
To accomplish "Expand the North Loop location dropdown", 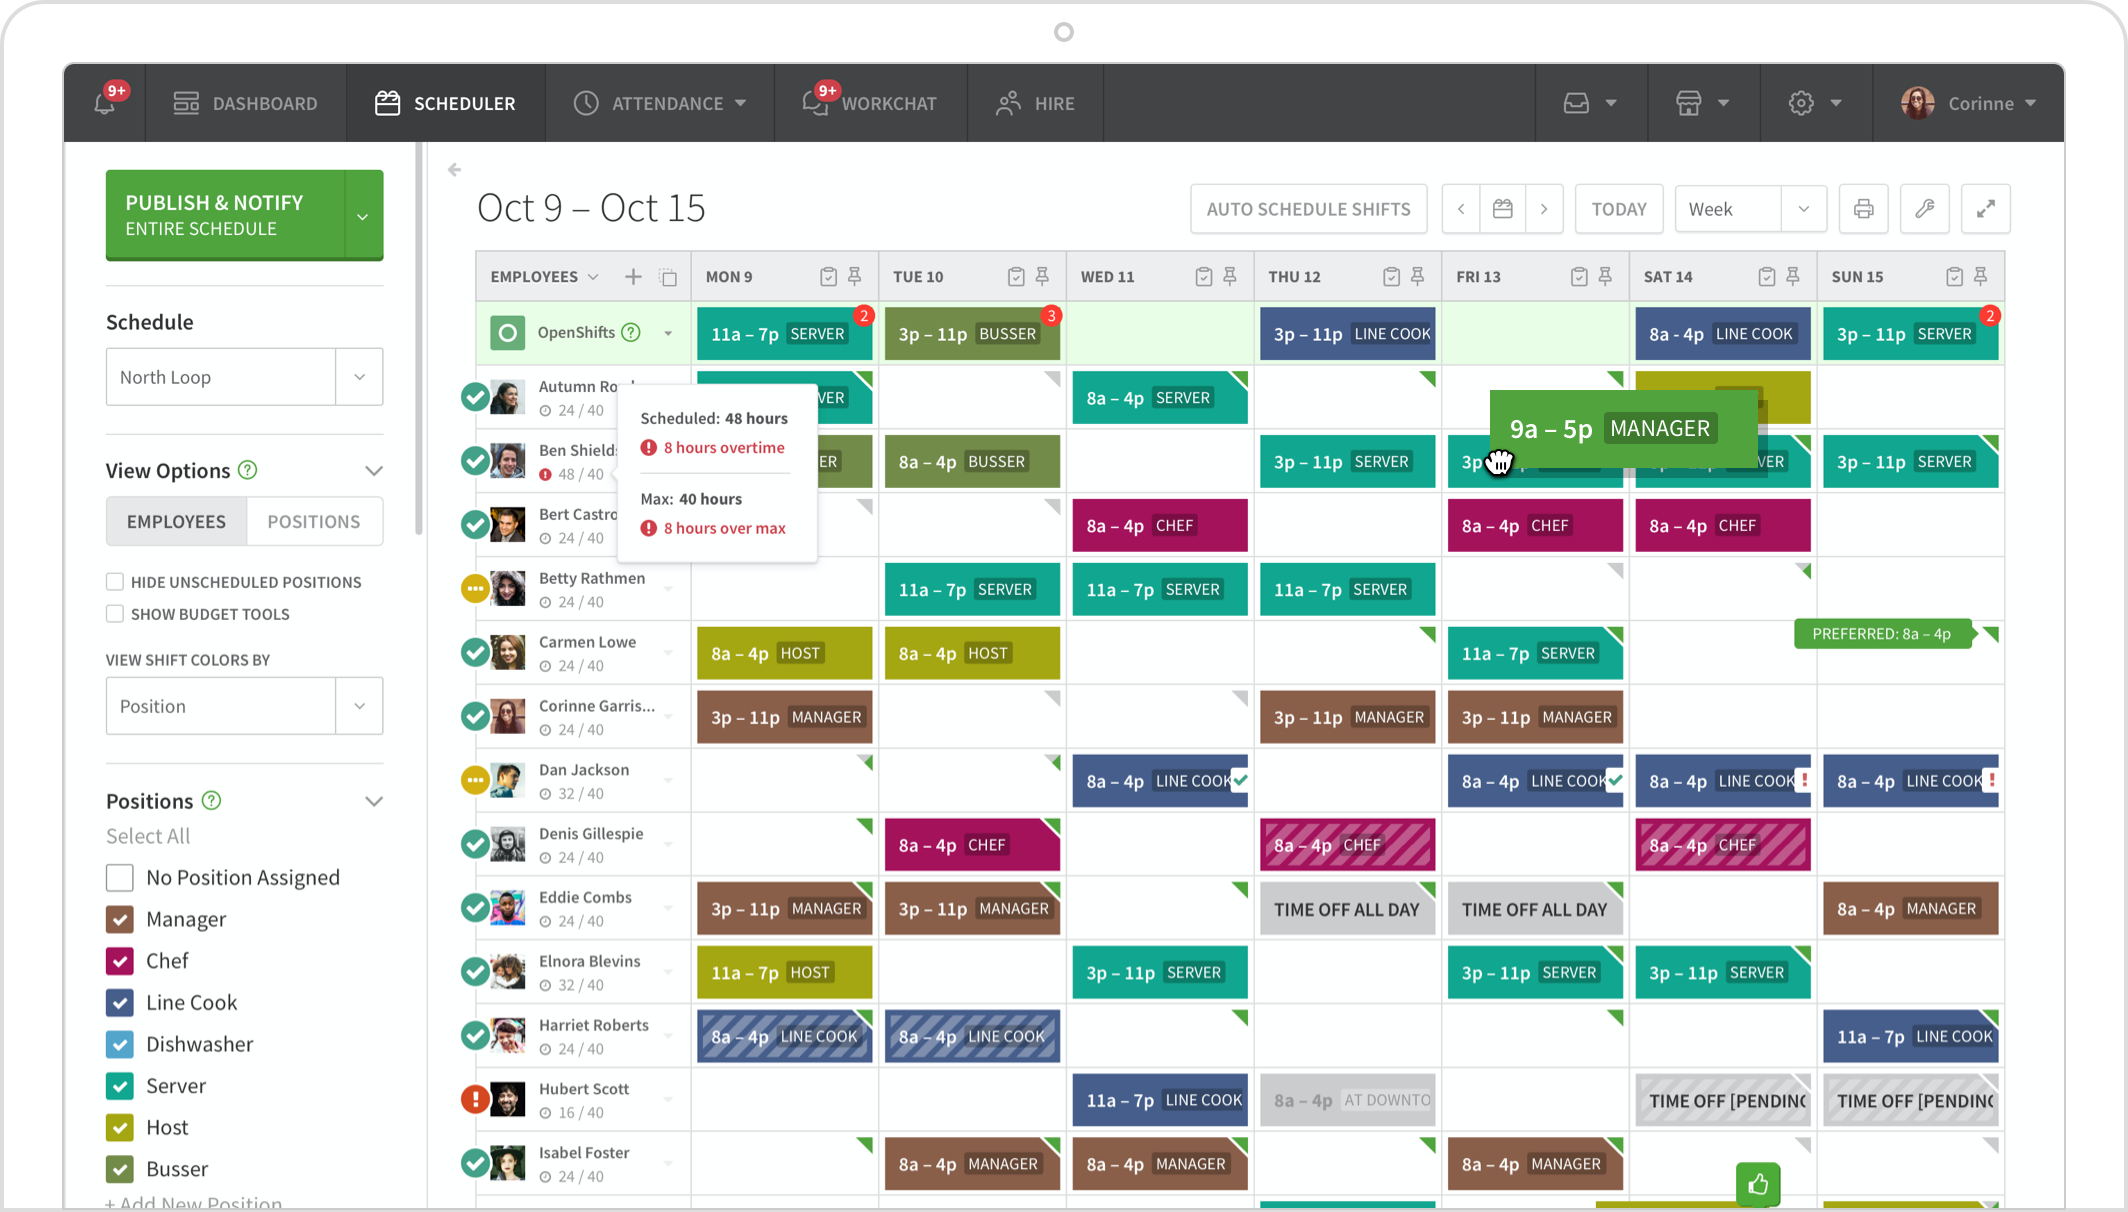I will coord(361,376).
